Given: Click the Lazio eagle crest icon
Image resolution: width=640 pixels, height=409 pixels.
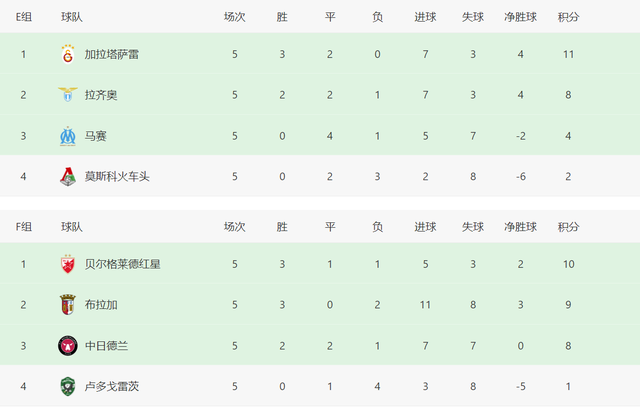Looking at the screenshot, I should coord(68,95).
